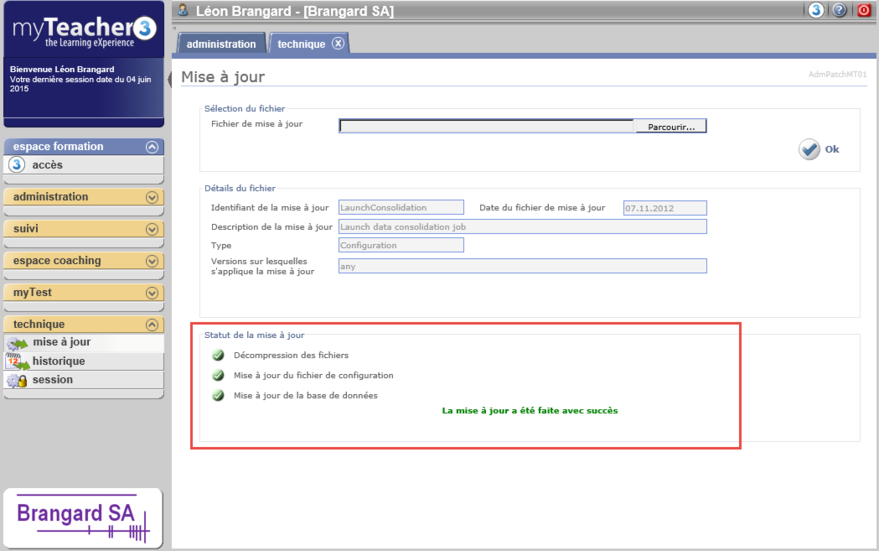Log out using the red power icon
Viewport: 879px width, 551px height.
[x=864, y=10]
